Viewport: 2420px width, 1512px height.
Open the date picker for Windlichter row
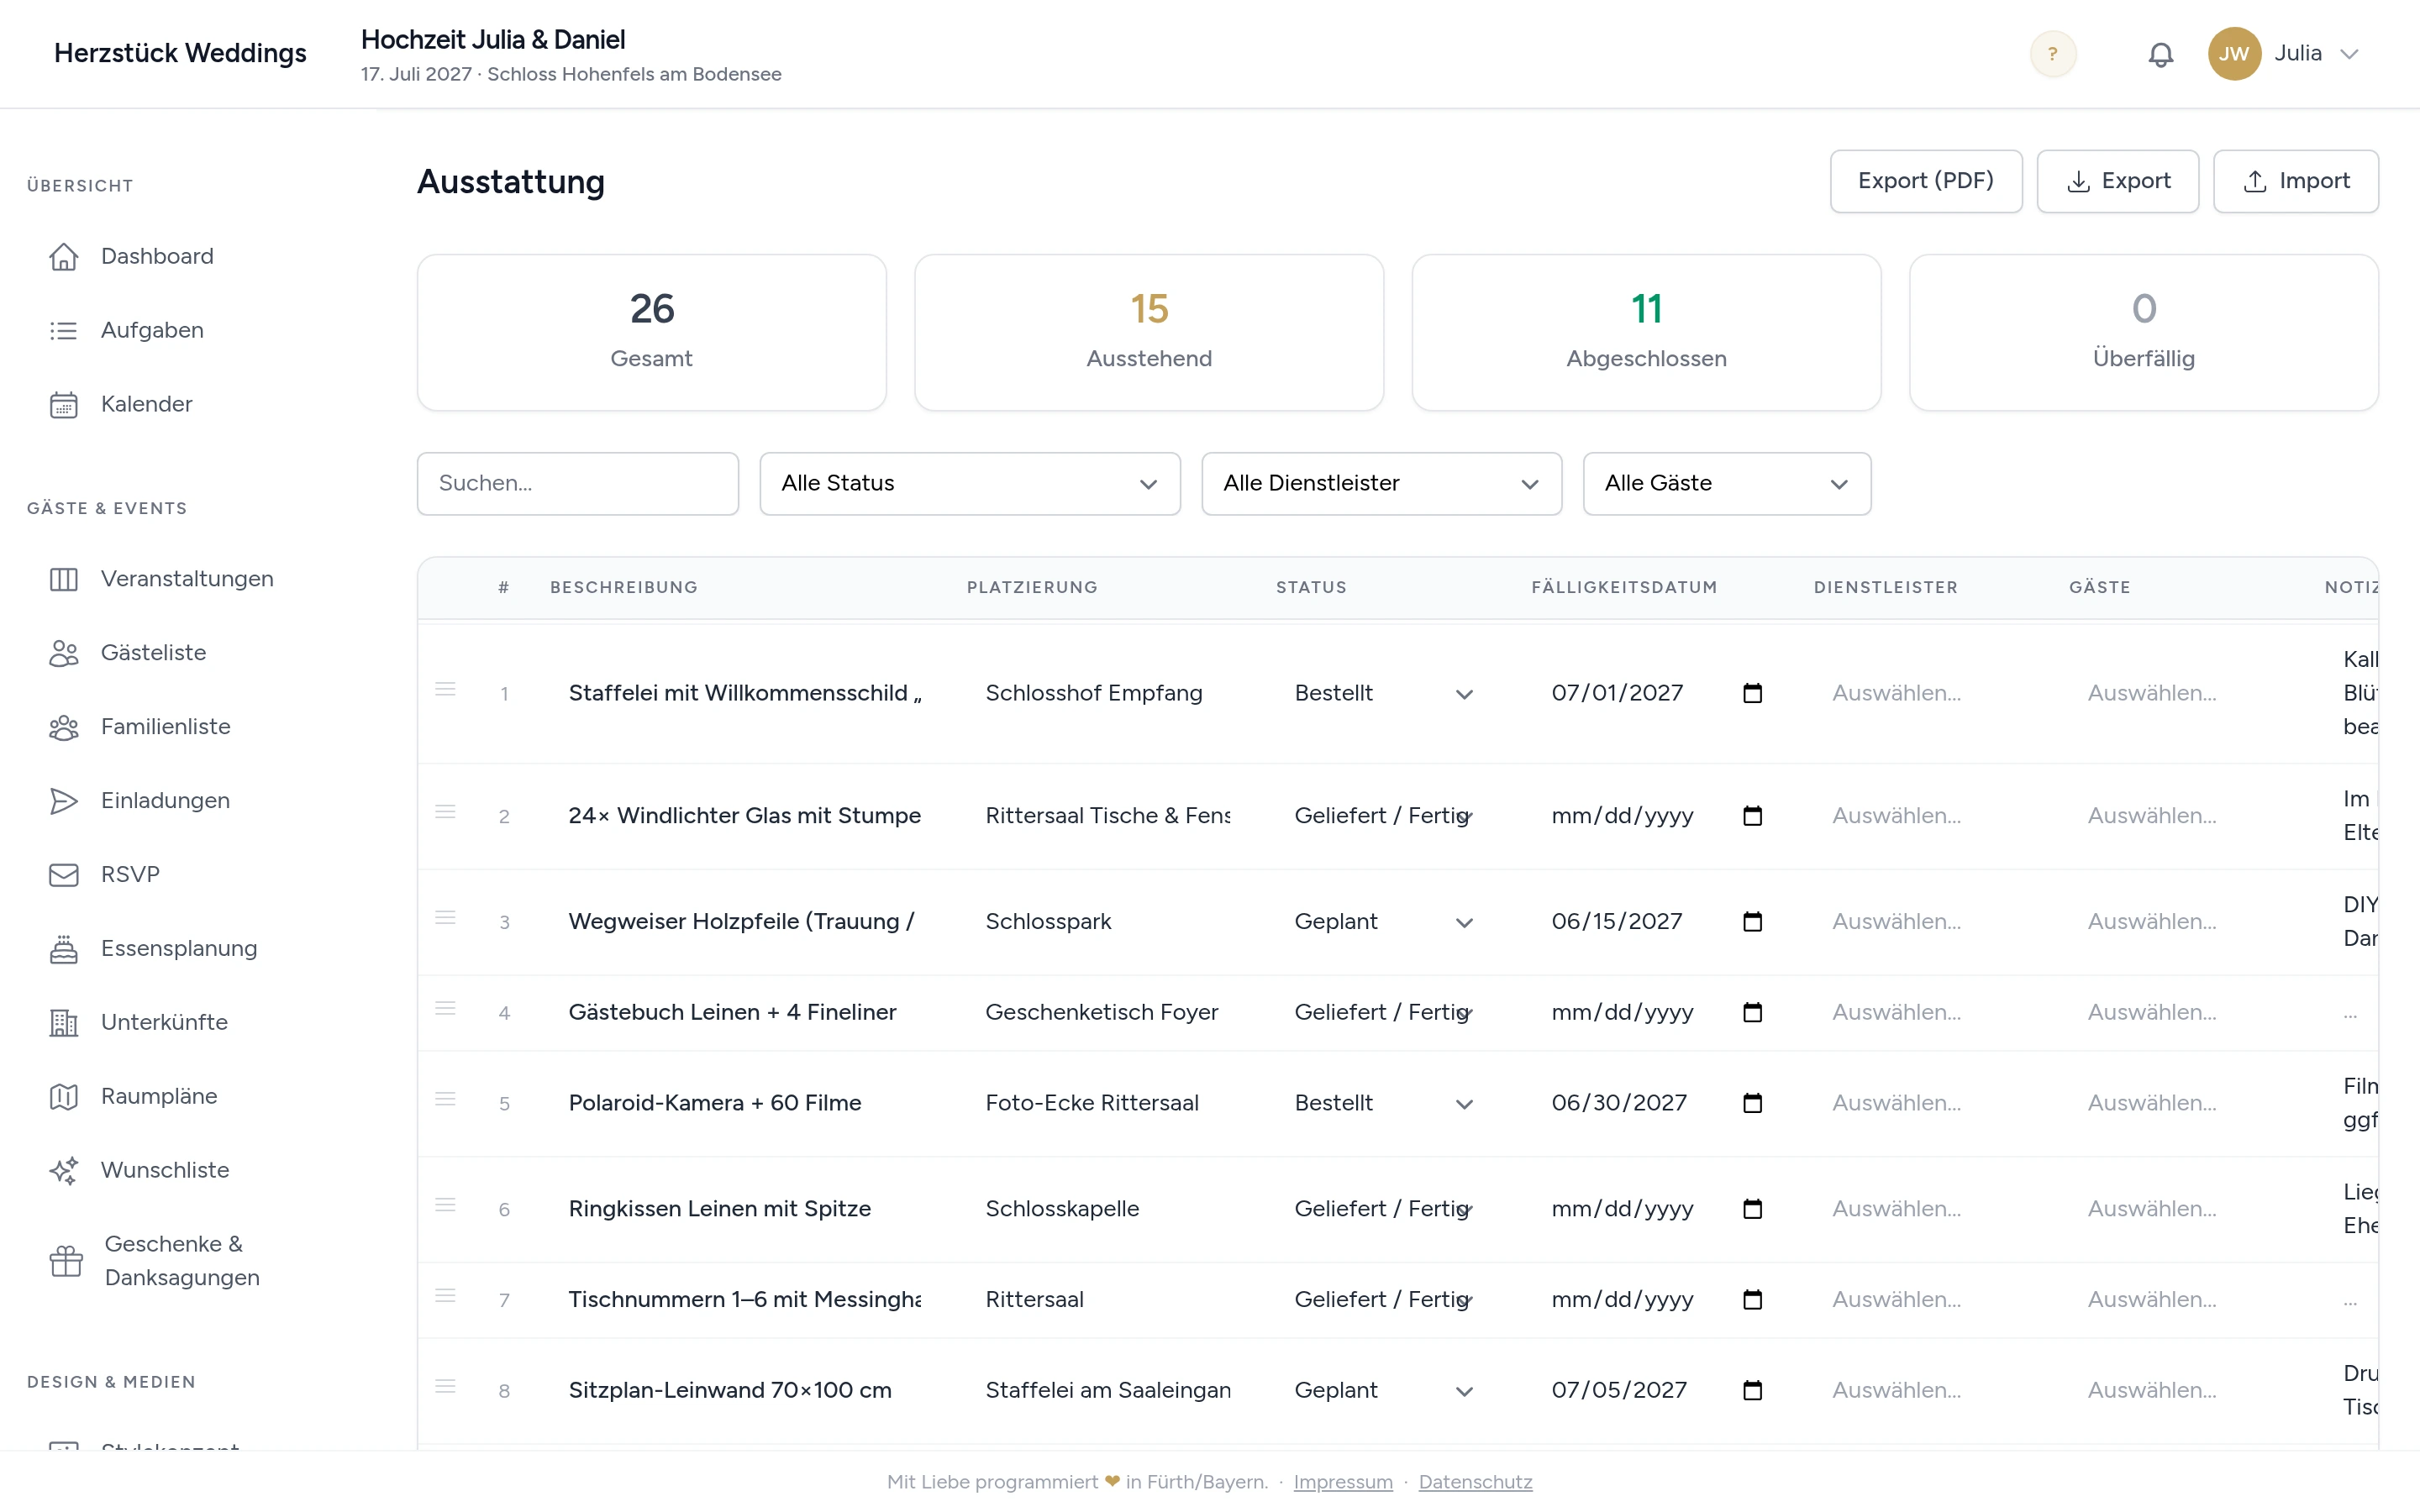pyautogui.click(x=1752, y=816)
